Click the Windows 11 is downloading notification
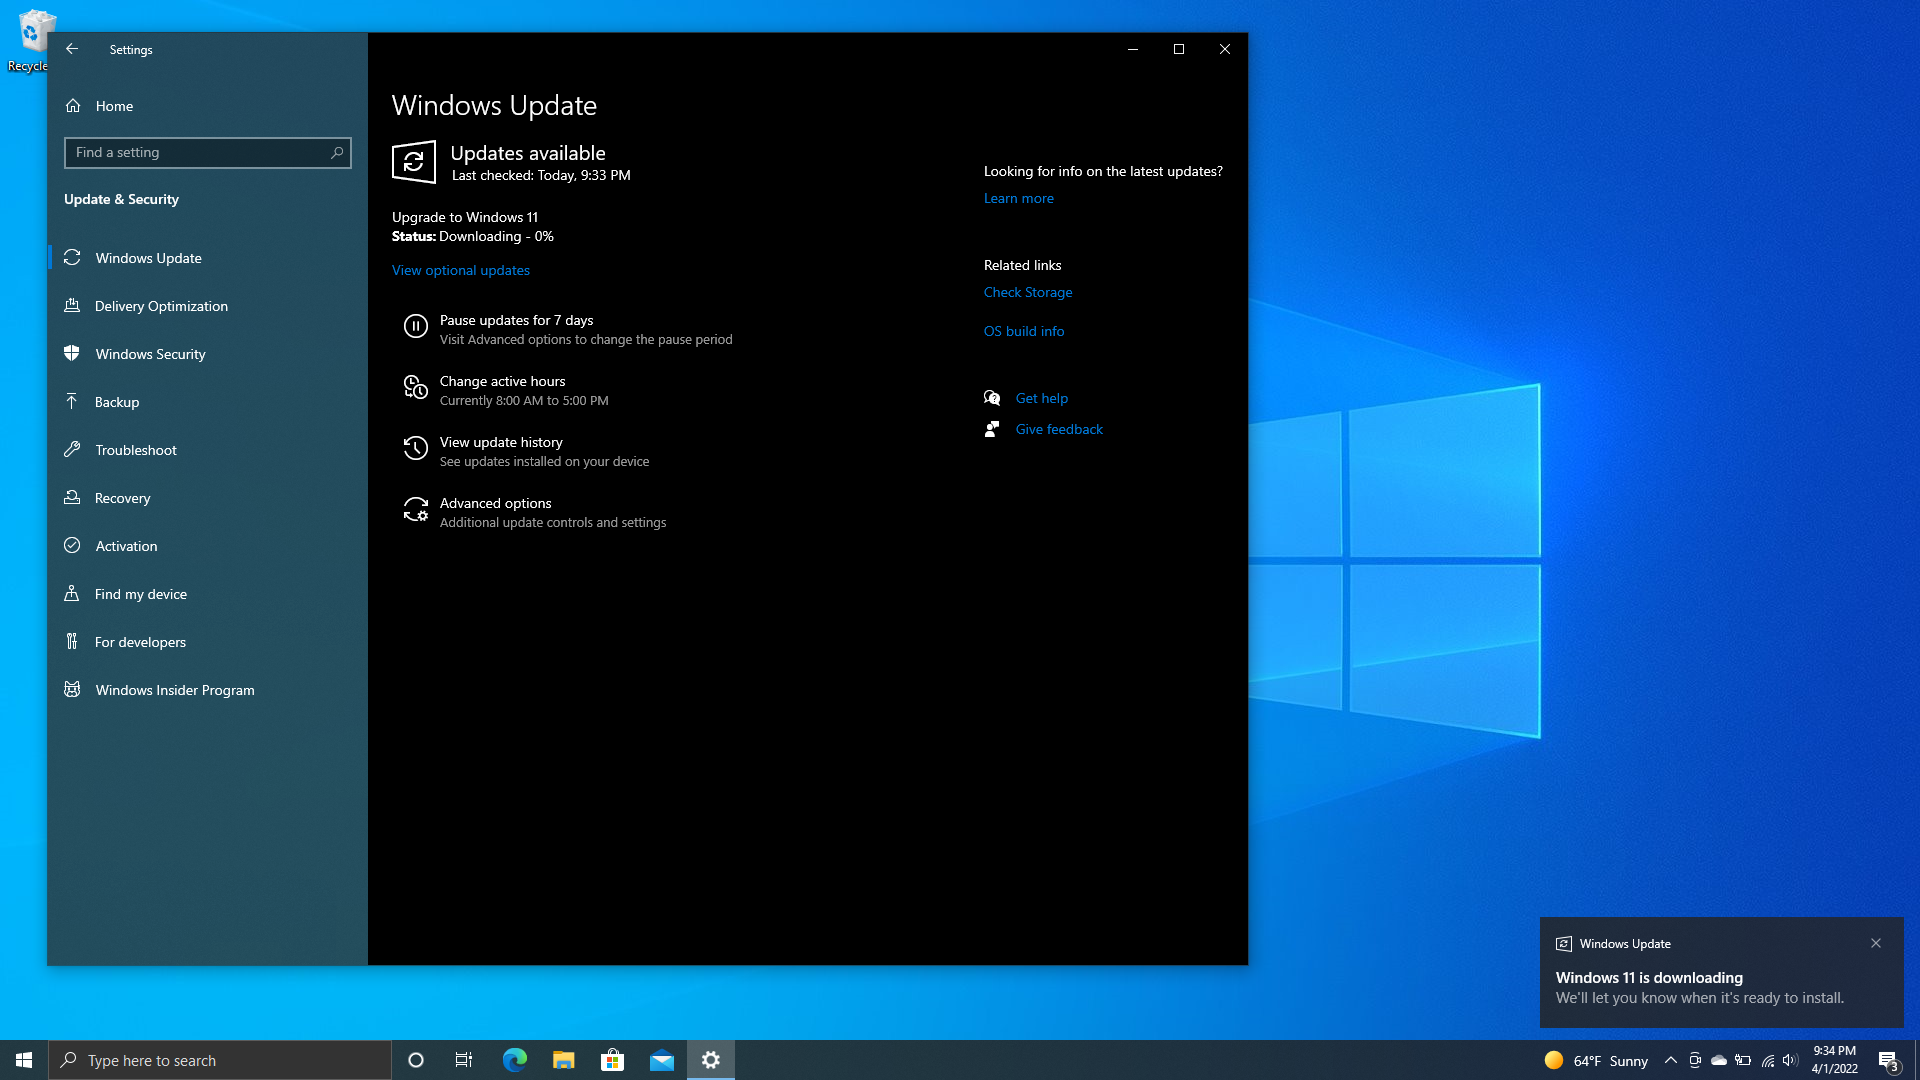Image resolution: width=1920 pixels, height=1080 pixels. tap(1722, 973)
